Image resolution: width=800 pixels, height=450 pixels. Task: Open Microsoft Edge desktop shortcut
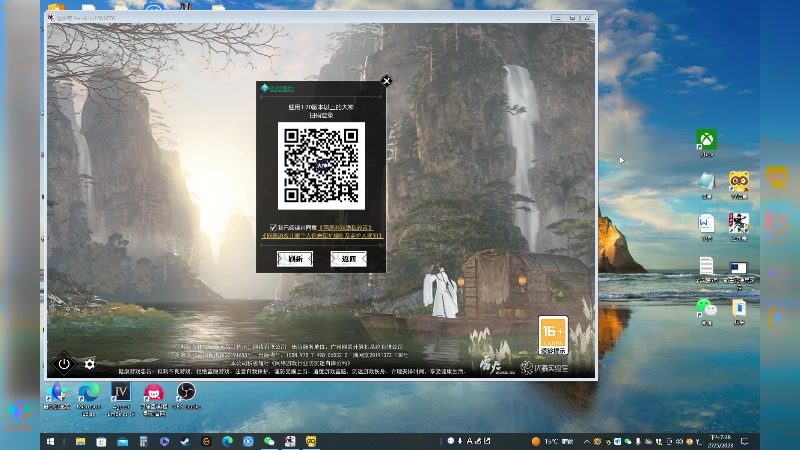coord(88,399)
